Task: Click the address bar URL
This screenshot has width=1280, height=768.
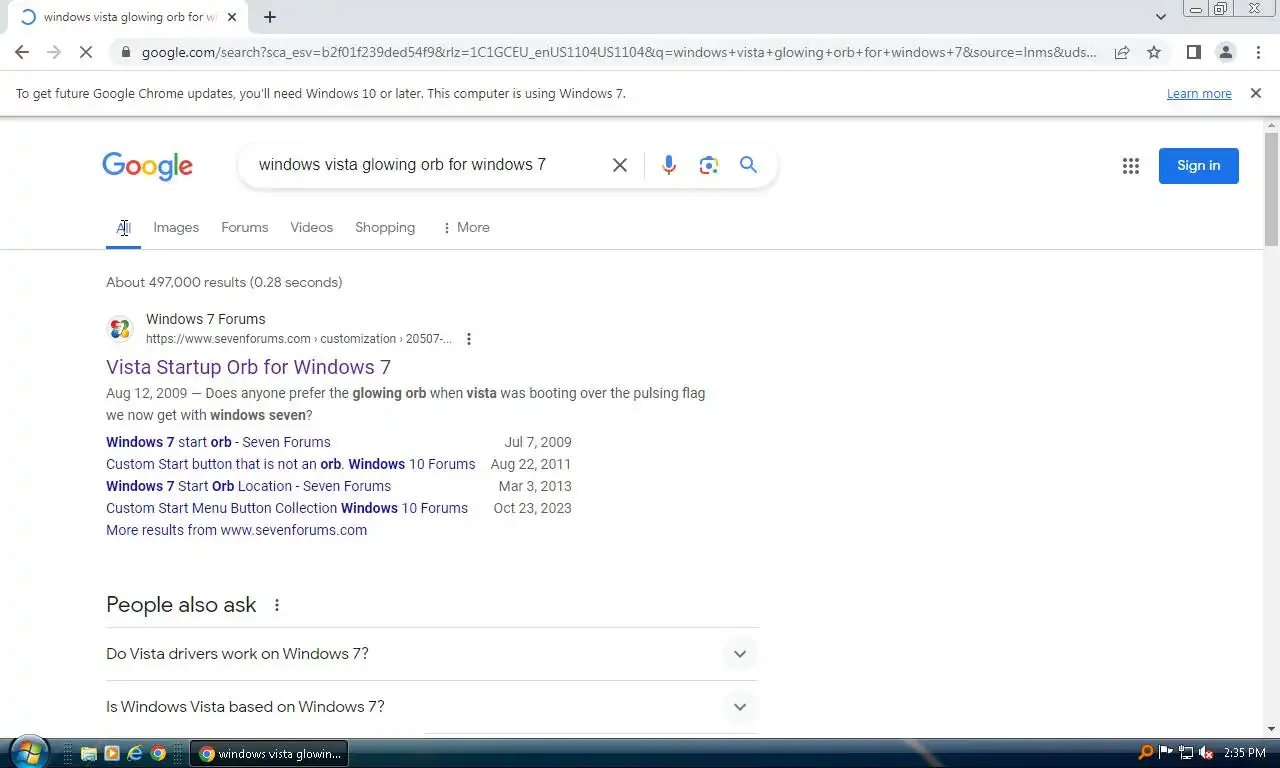Action: point(618,52)
